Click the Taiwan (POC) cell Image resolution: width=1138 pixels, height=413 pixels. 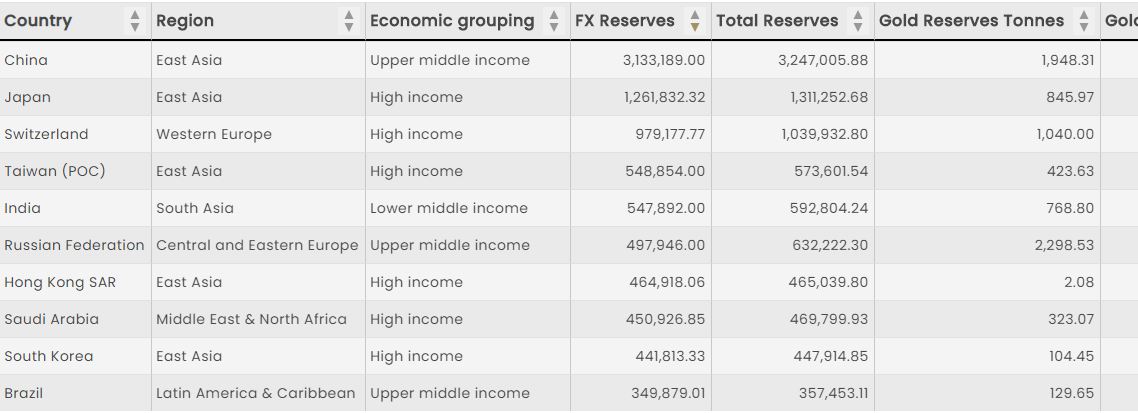point(55,171)
